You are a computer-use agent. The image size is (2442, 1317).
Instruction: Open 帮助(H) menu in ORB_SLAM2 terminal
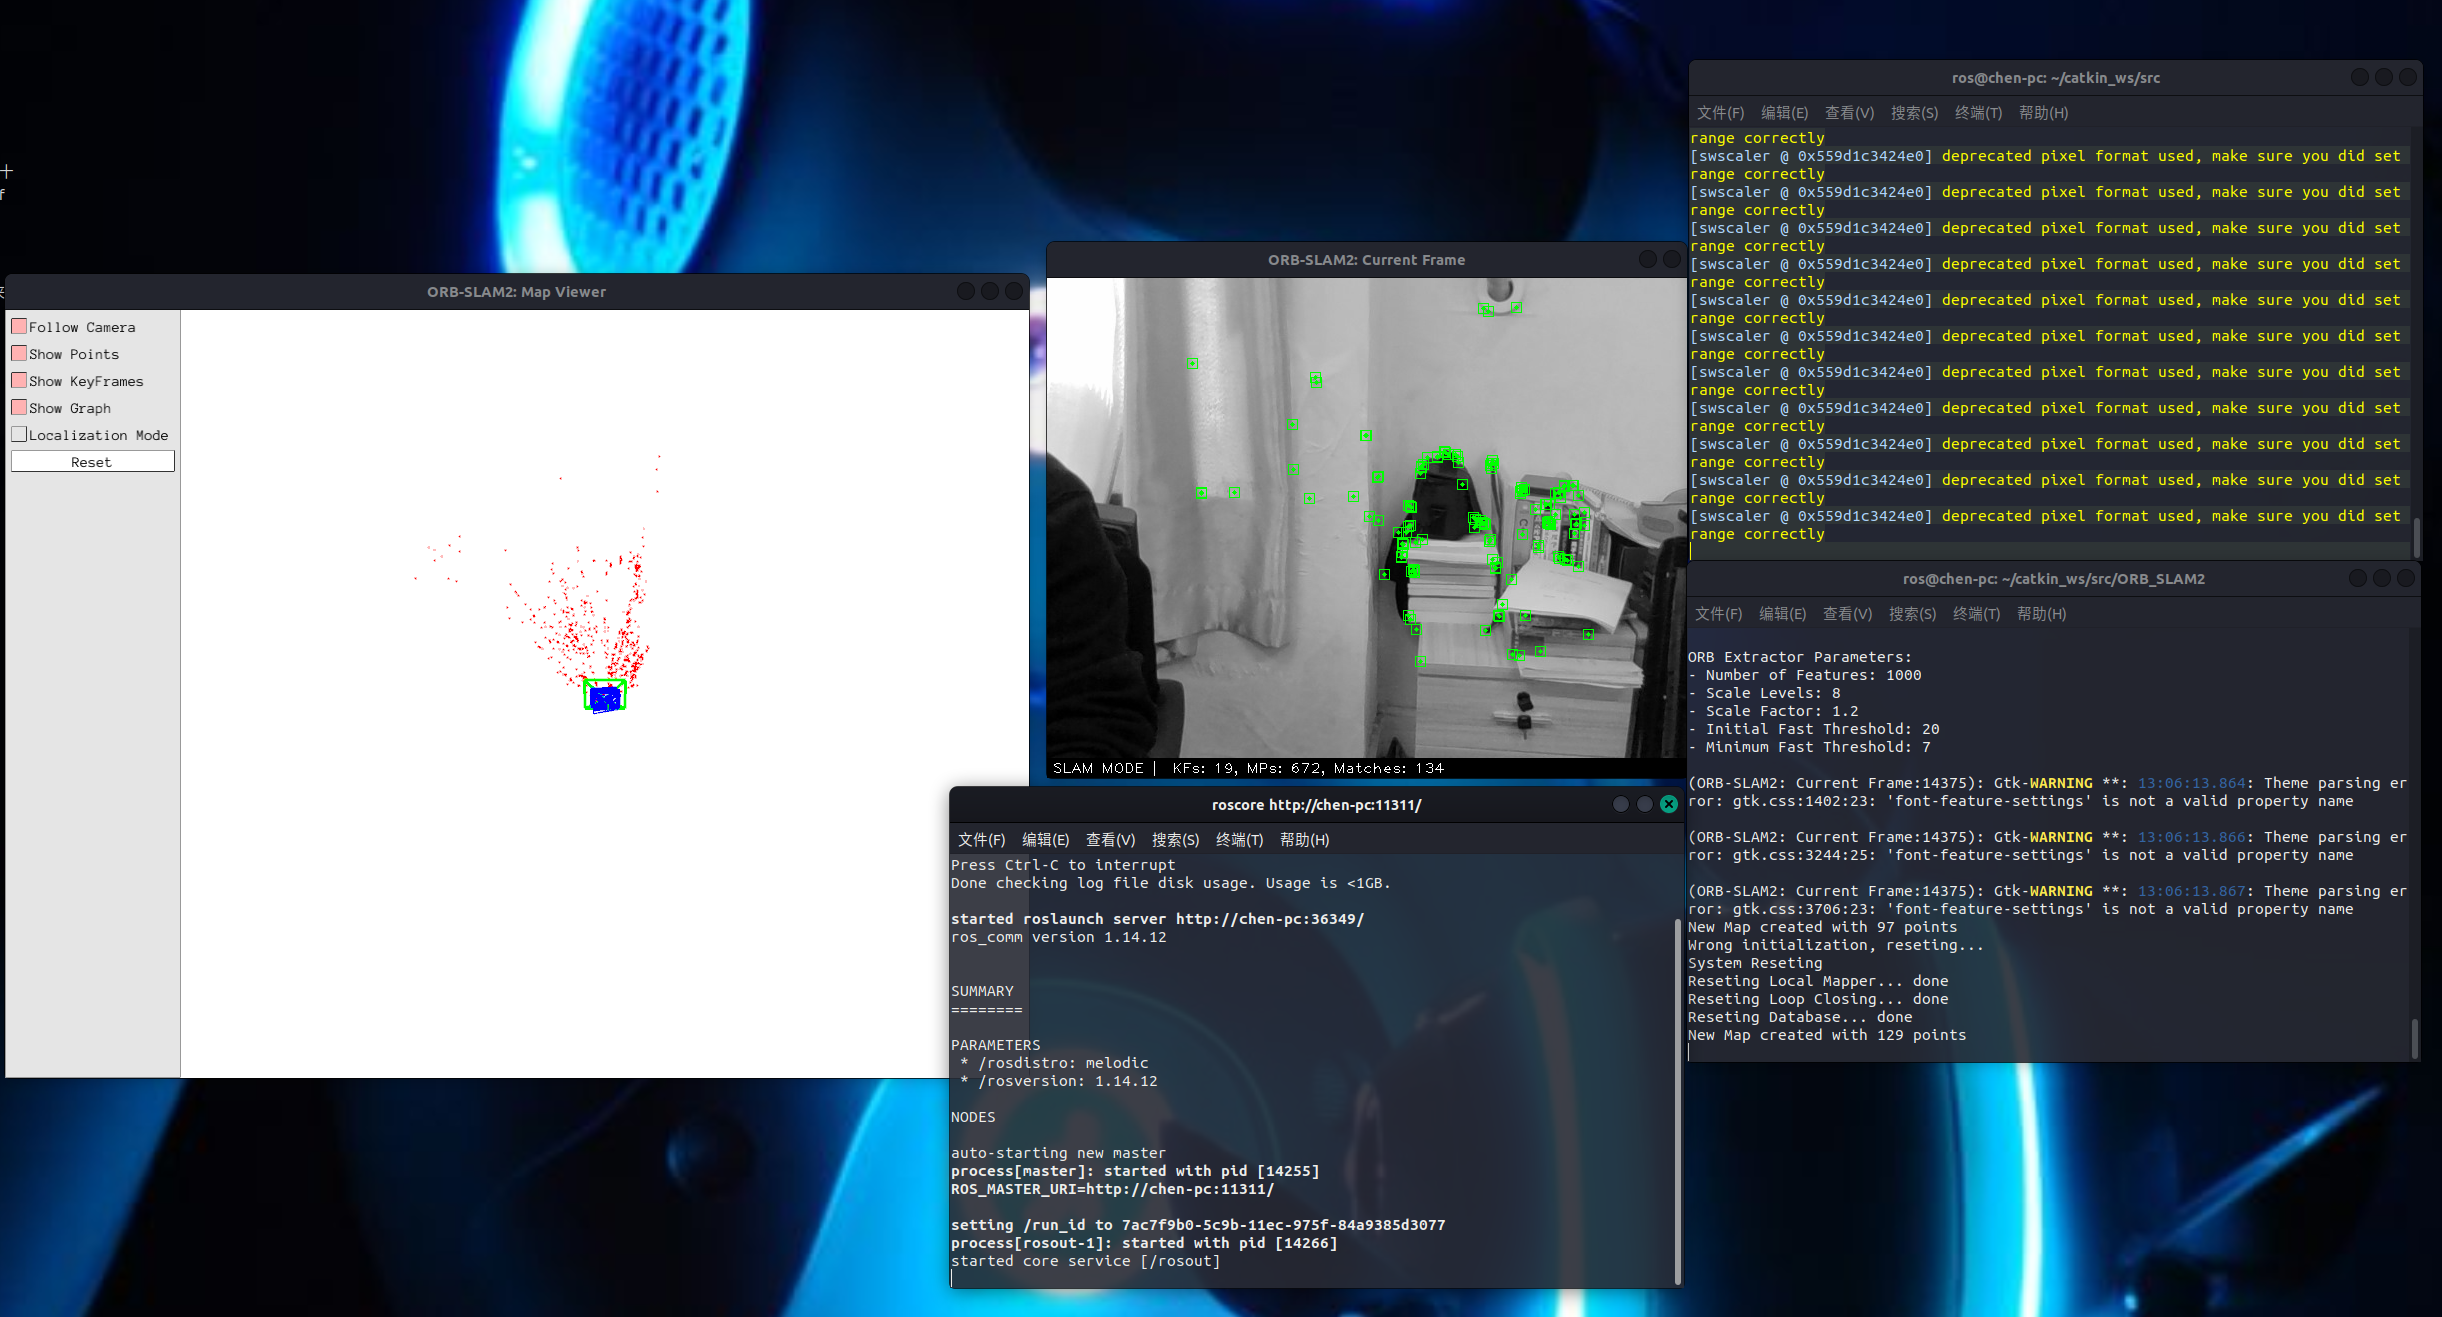(x=2040, y=614)
